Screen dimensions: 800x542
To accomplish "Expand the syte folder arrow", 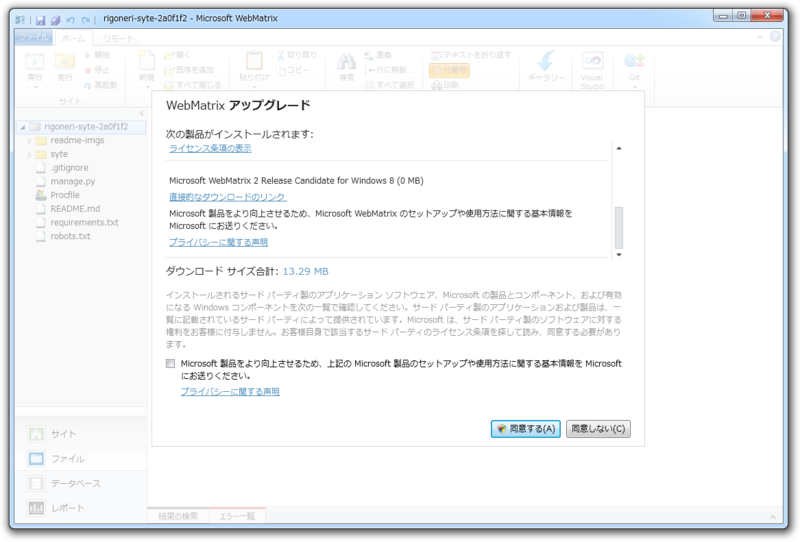I will point(30,155).
